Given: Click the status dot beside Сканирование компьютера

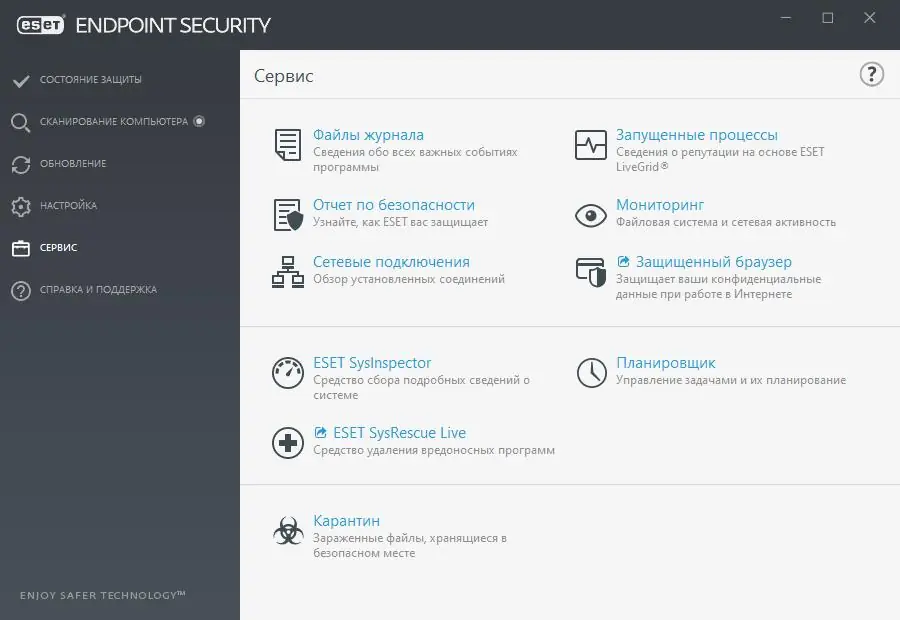Looking at the screenshot, I should click(x=198, y=119).
